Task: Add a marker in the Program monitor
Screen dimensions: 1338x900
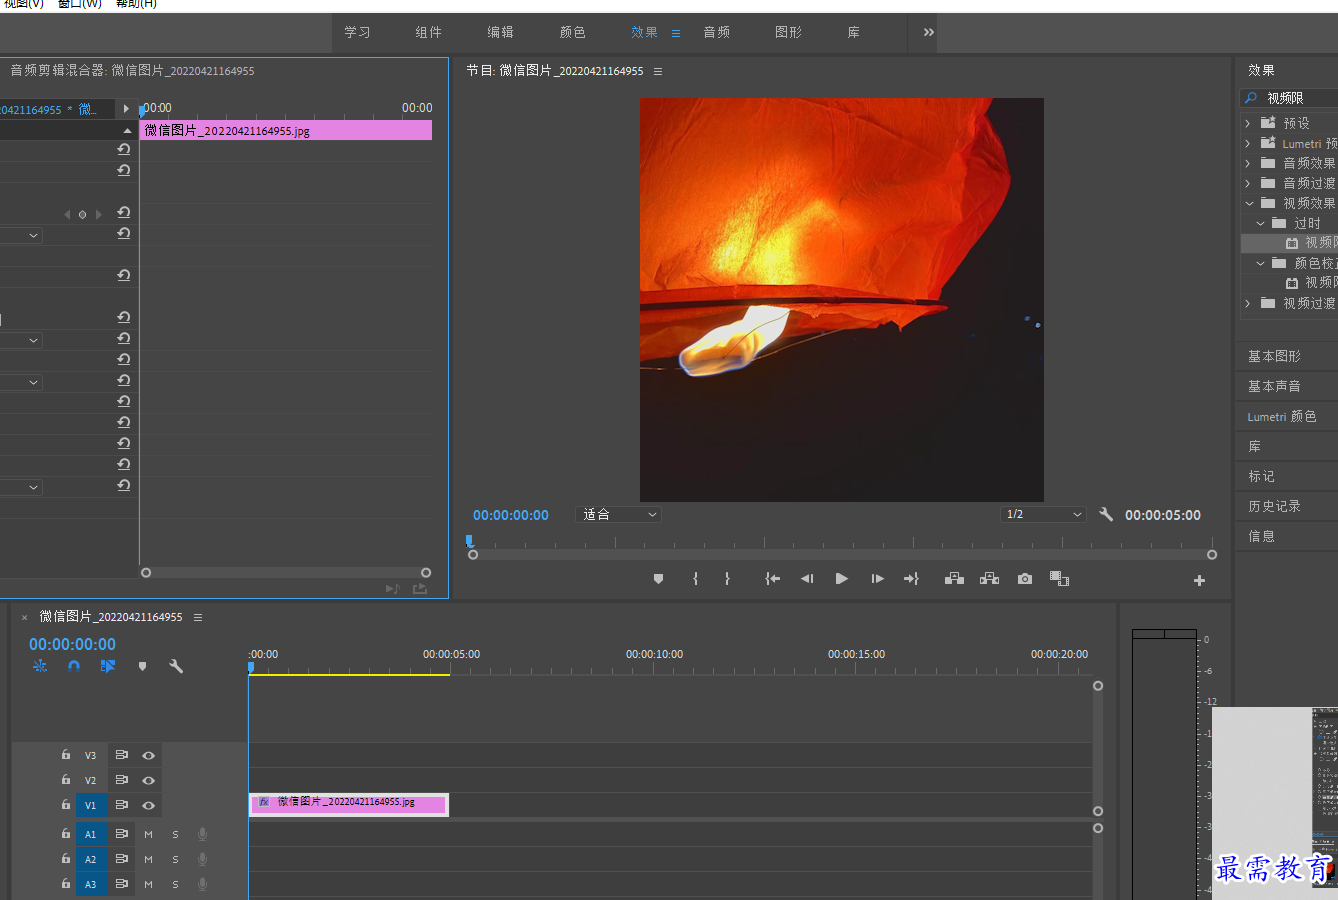Action: [658, 579]
